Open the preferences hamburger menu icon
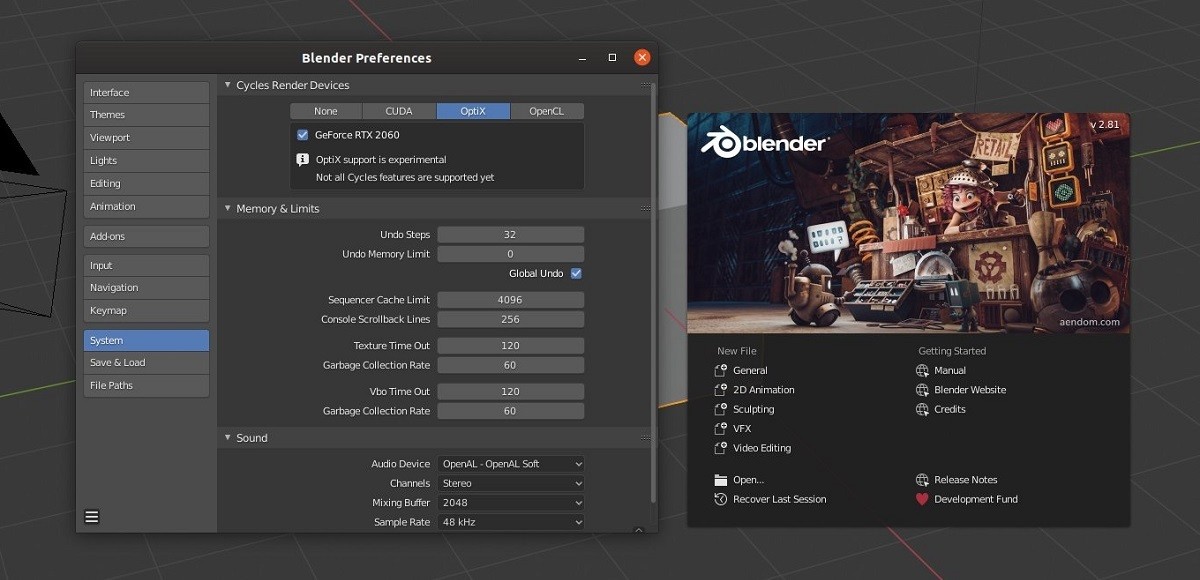The image size is (1200, 580). [x=92, y=517]
